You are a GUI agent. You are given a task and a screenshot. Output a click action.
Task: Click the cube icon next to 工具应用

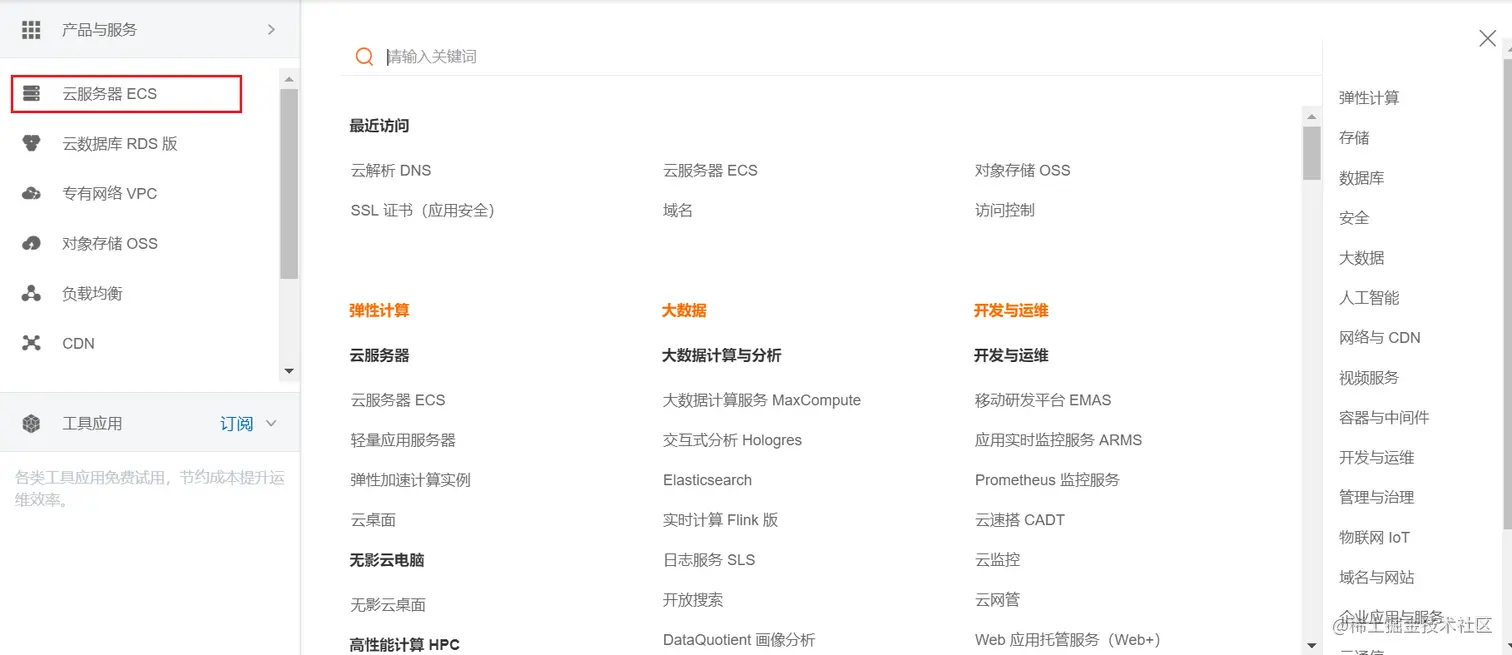31,424
